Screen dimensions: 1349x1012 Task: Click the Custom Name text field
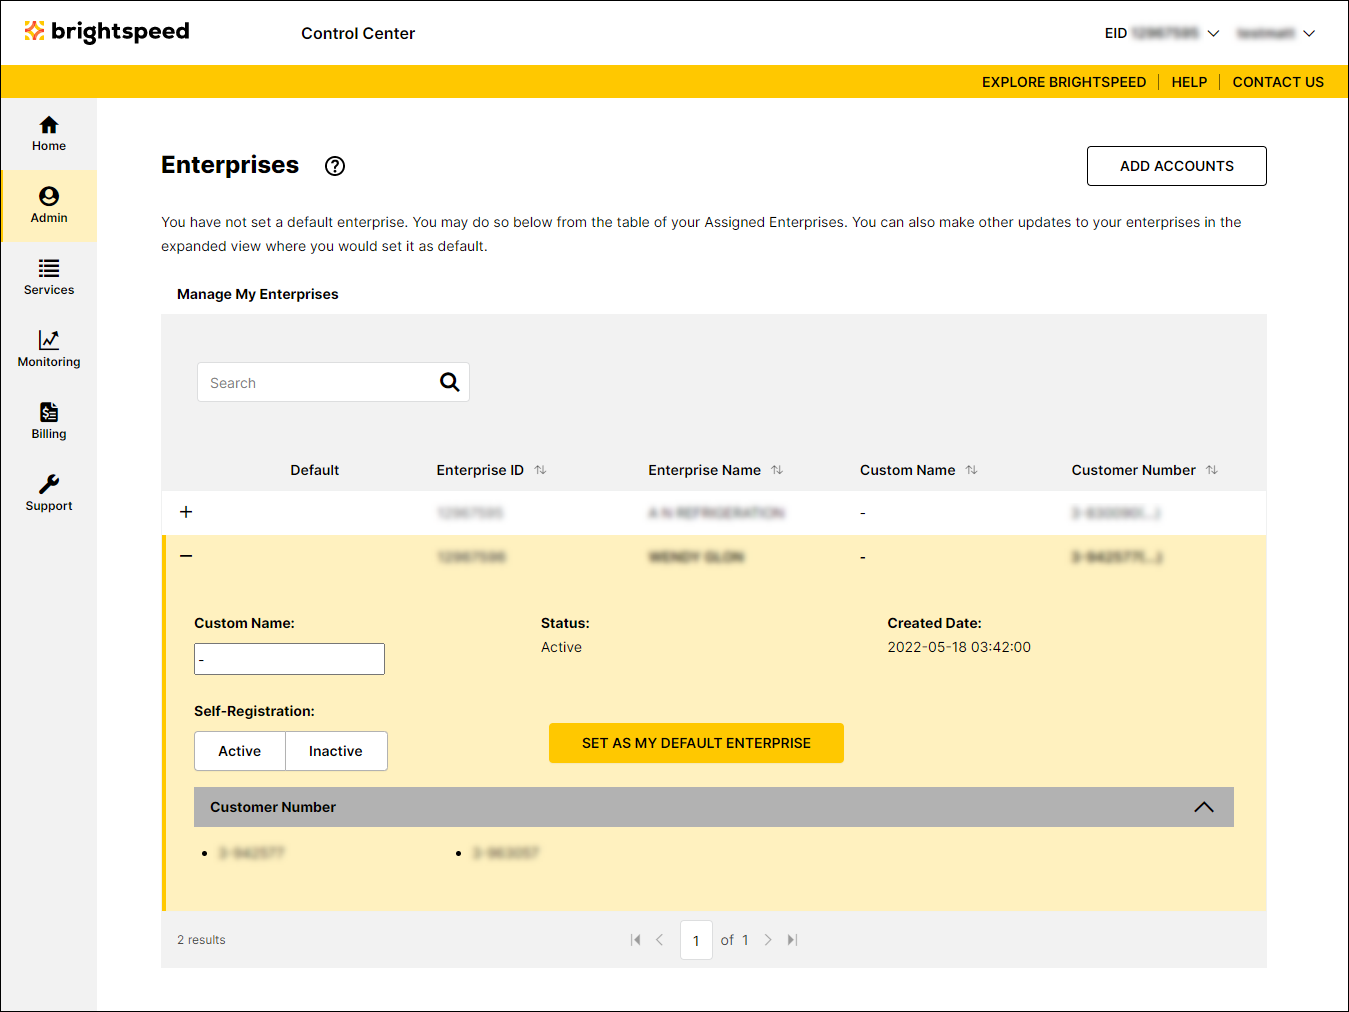coord(289,659)
